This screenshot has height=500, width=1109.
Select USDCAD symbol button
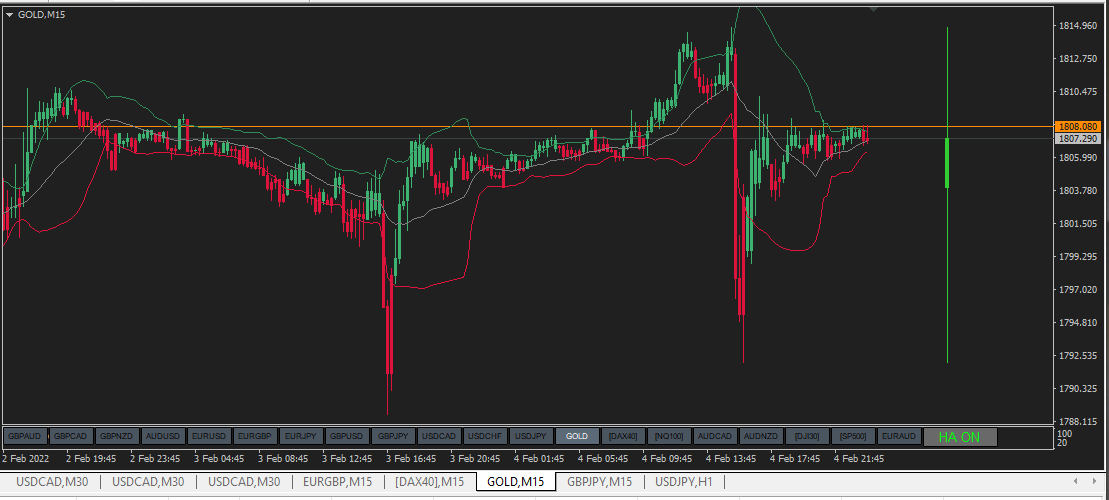coord(439,436)
